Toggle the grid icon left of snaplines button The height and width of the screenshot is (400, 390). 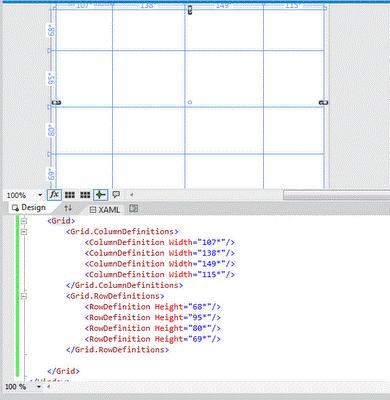point(85,195)
